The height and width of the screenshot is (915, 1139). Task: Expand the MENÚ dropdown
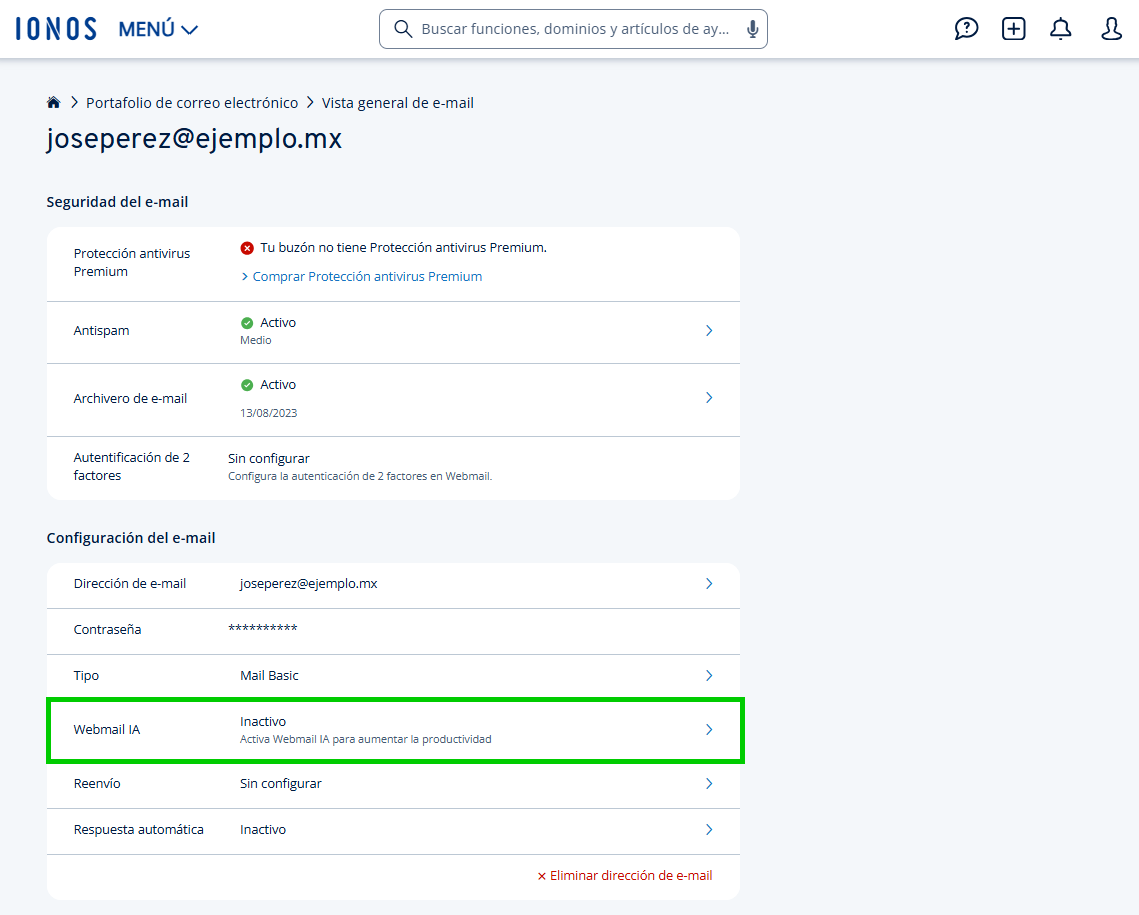158,29
